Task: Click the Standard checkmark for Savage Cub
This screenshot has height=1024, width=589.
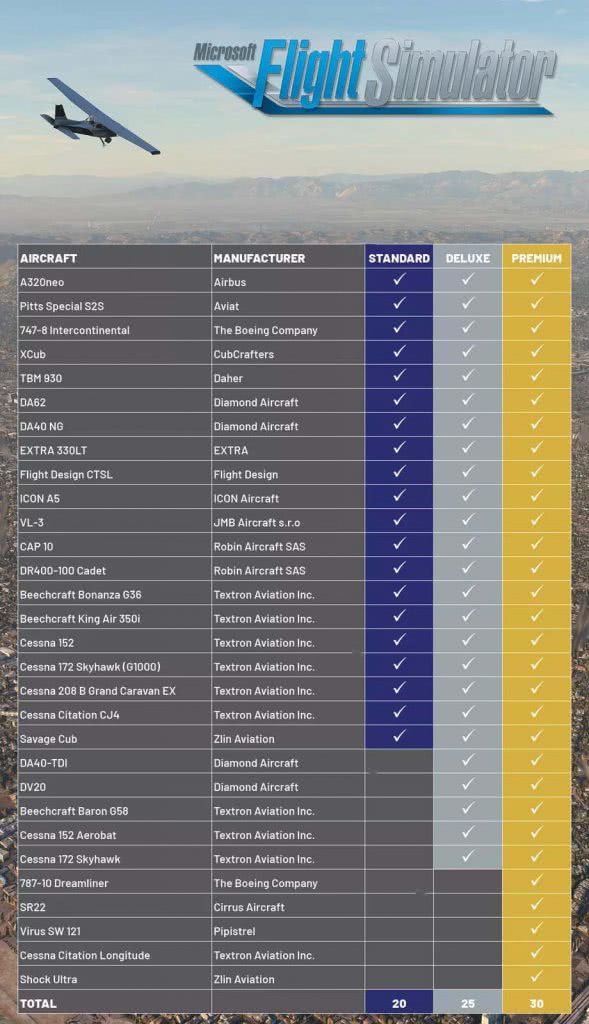Action: [x=399, y=737]
